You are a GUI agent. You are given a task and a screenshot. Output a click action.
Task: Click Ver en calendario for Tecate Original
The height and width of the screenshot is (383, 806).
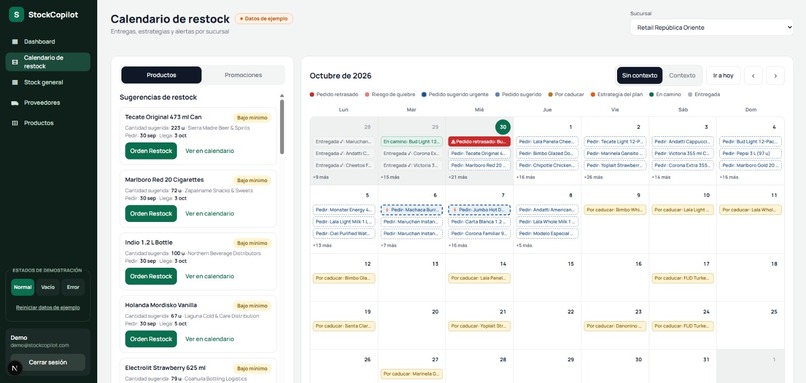pos(210,151)
